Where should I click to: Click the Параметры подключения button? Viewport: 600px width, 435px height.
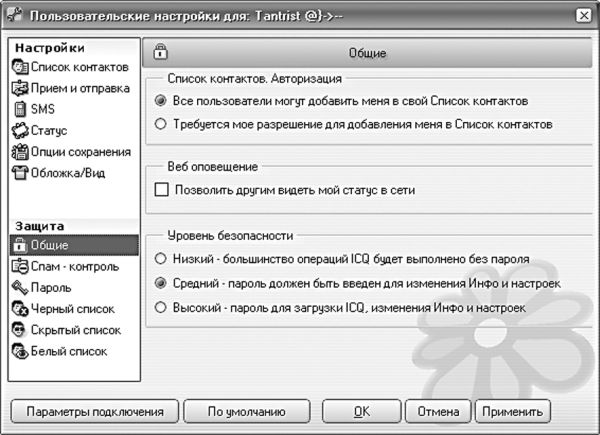point(95,412)
